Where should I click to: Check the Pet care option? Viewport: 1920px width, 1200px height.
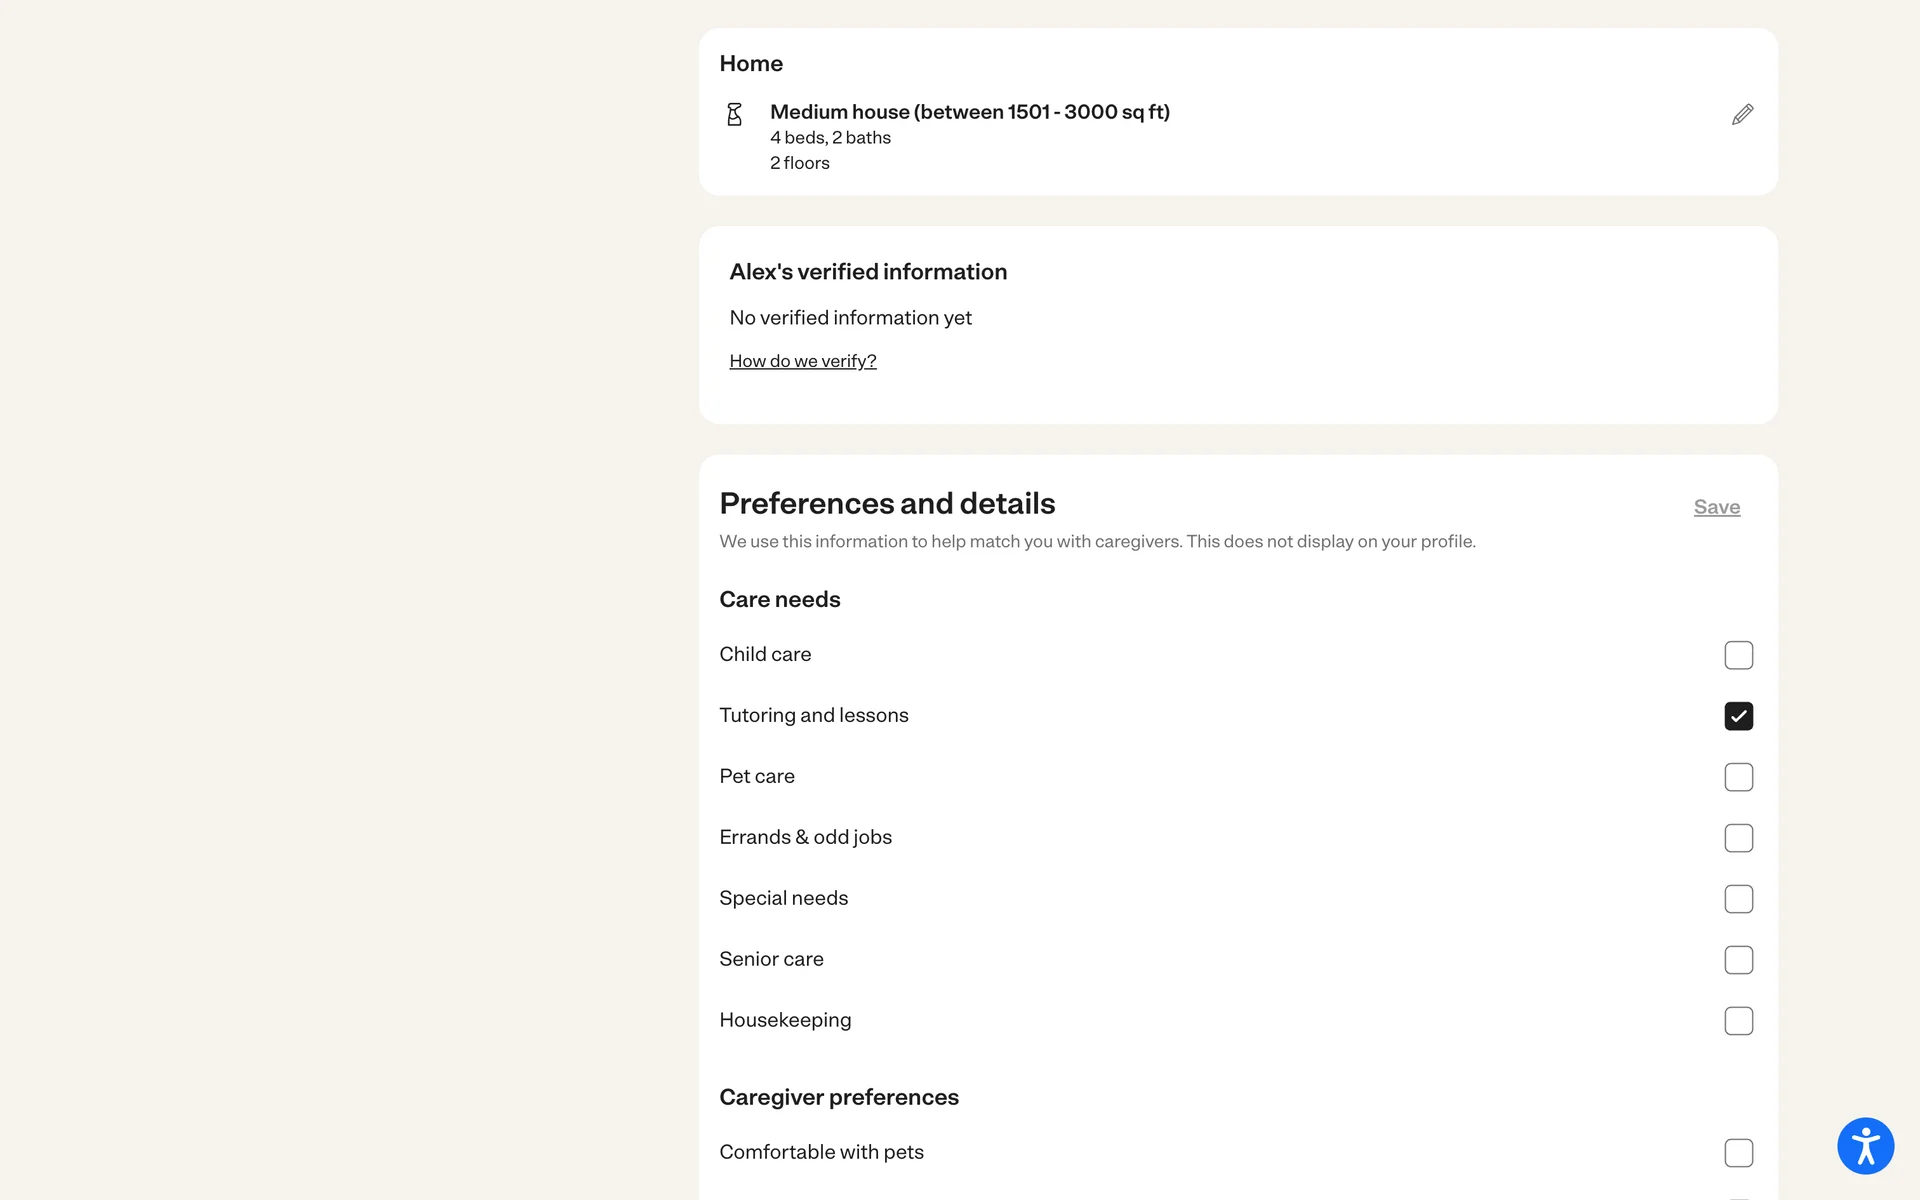click(x=1738, y=777)
